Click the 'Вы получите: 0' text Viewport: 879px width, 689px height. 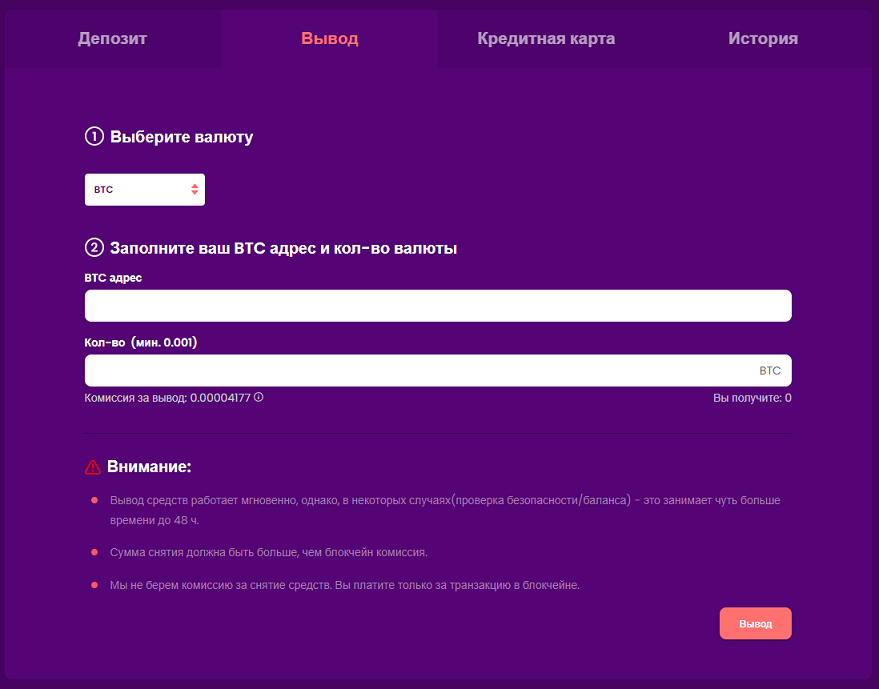click(752, 398)
